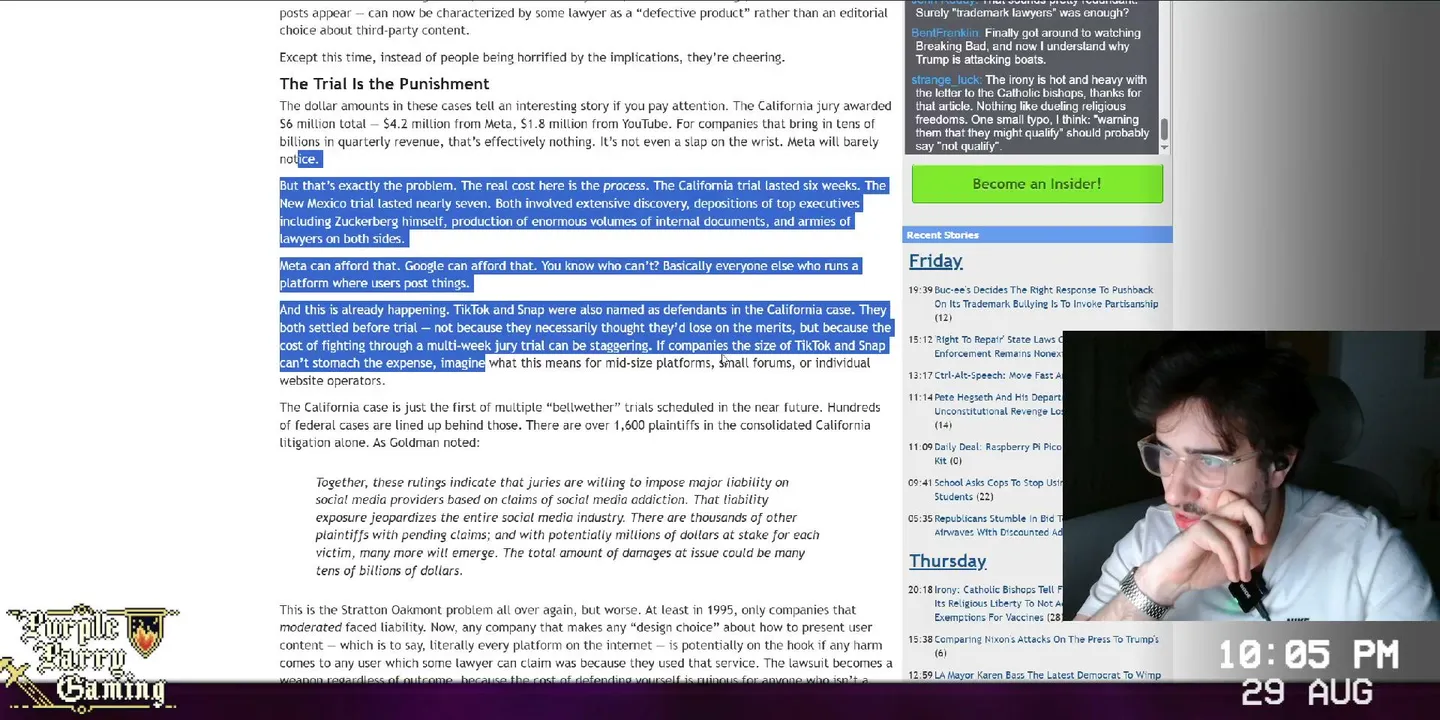
Task: Click the green Become an Insider! button
Action: [x=1037, y=184]
